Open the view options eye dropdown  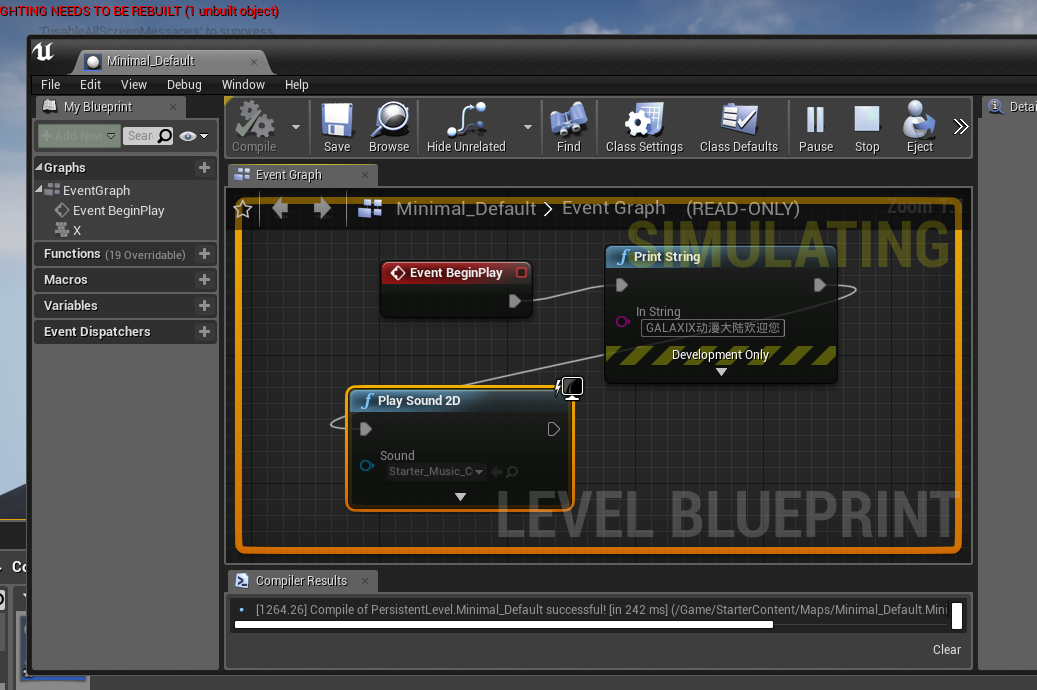point(194,136)
